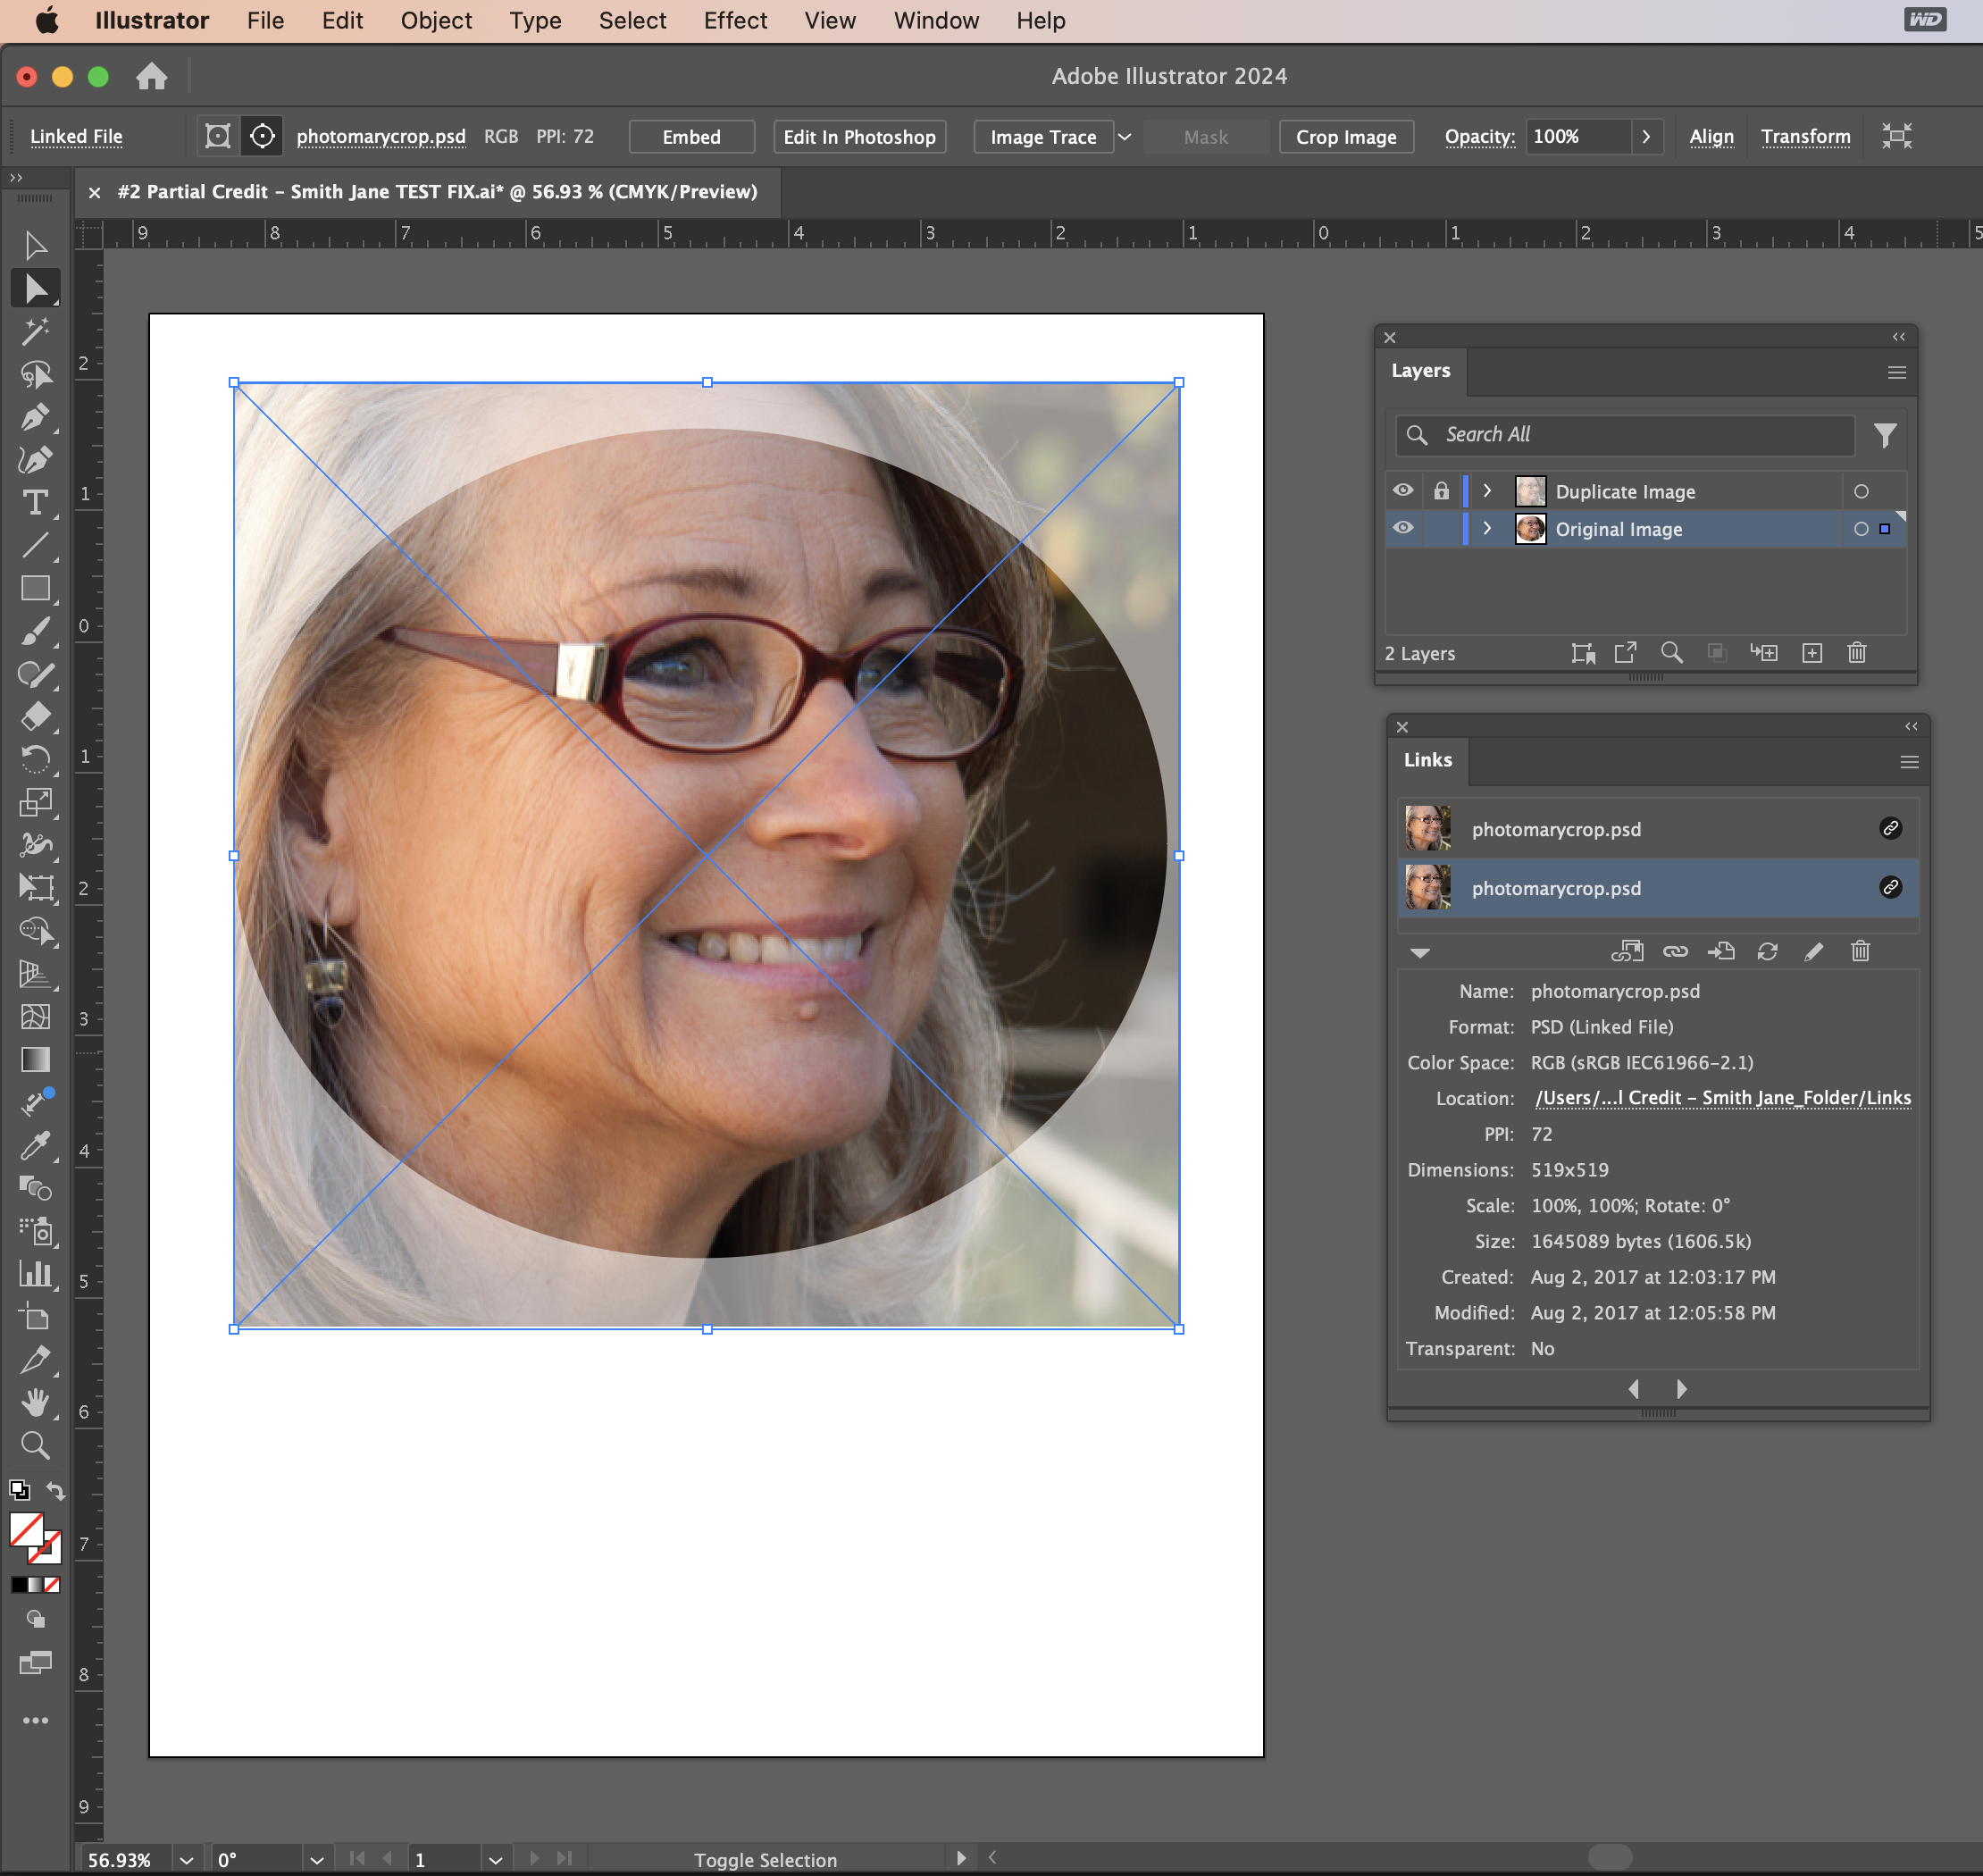Collapse link info disclosure triangle
The width and height of the screenshot is (1983, 1876).
coord(1420,952)
